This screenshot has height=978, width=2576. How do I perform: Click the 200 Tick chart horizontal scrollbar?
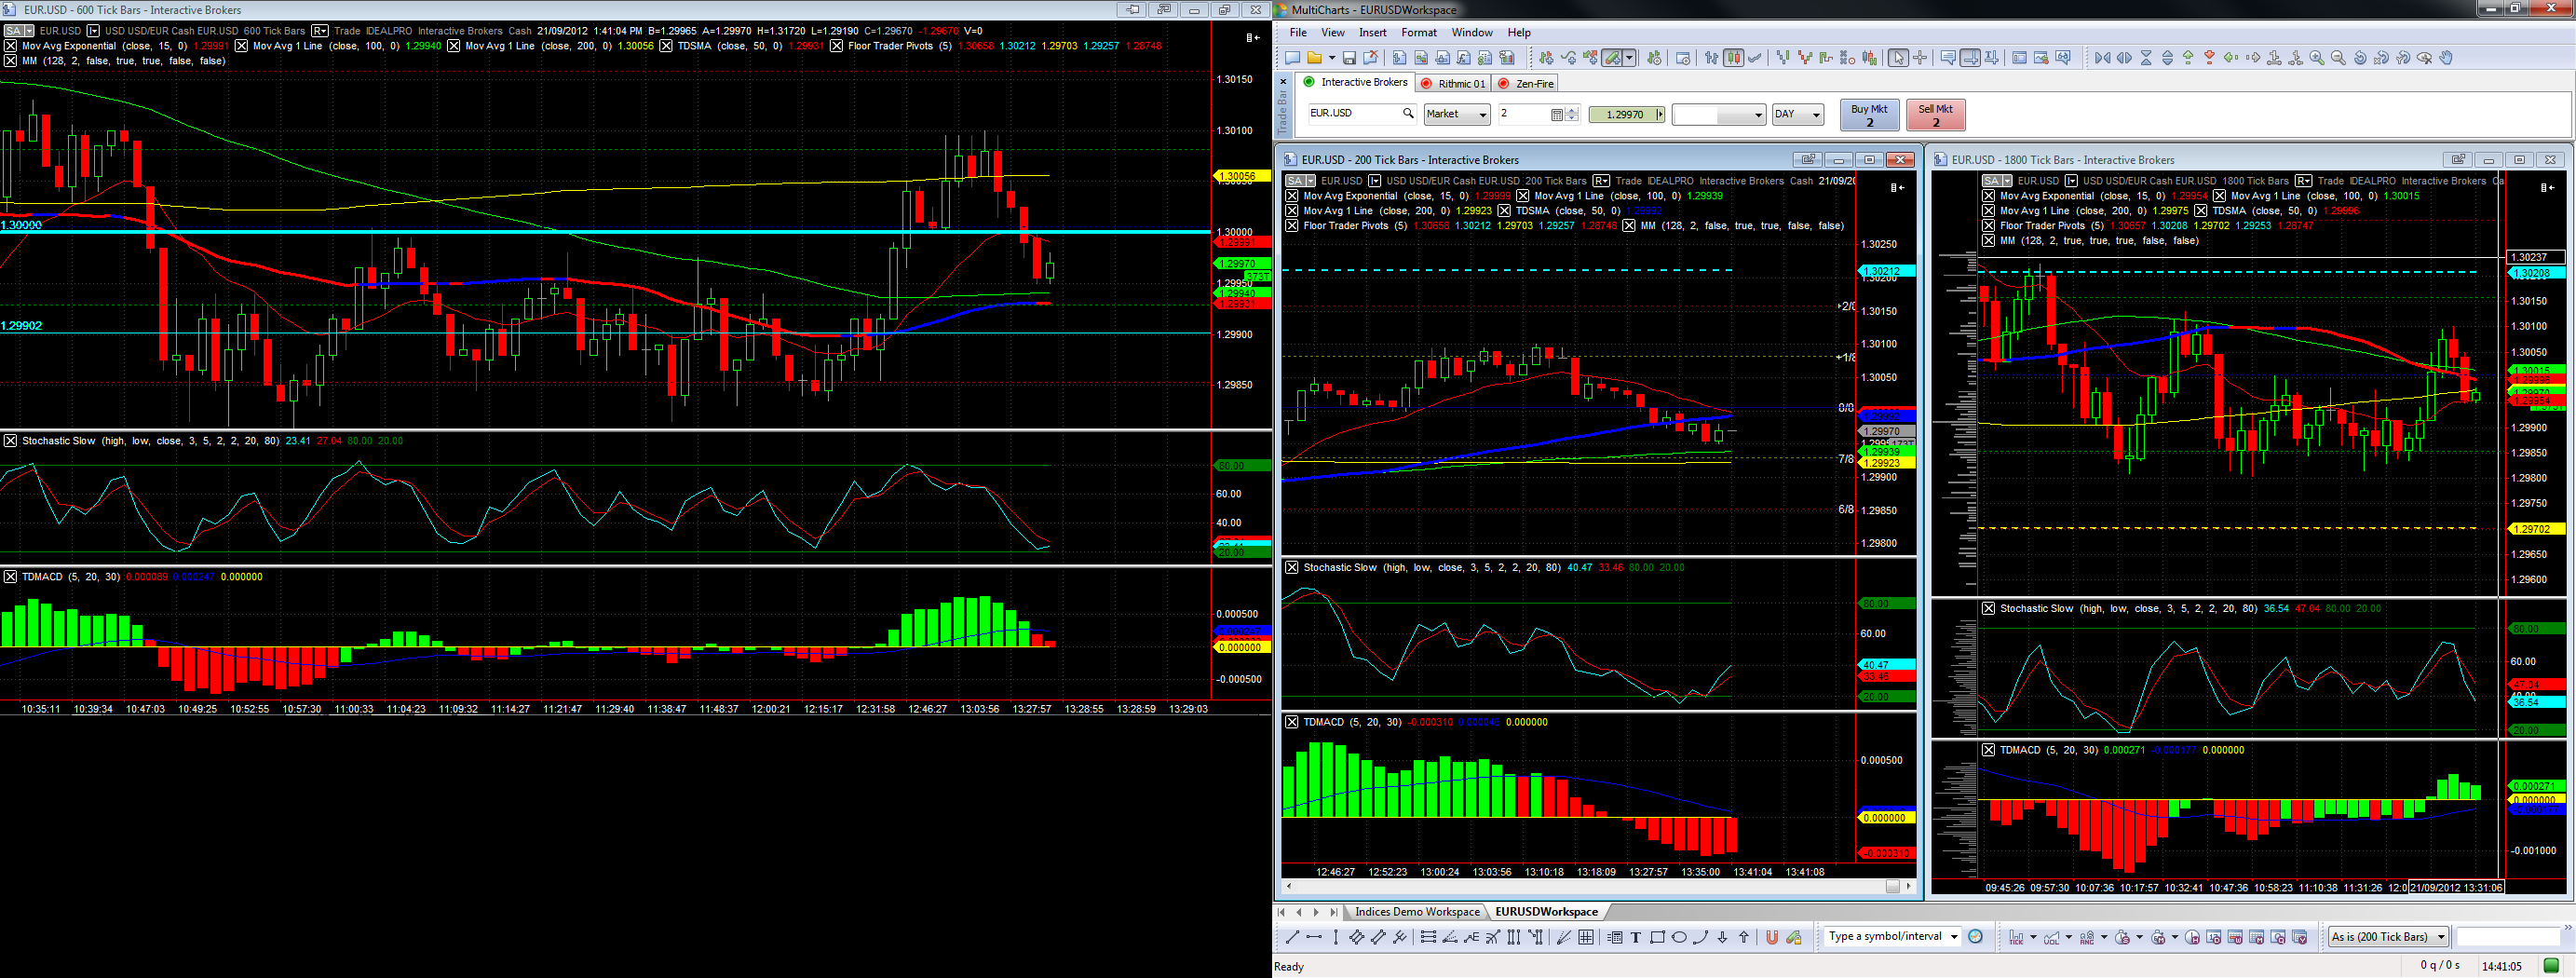click(1598, 887)
